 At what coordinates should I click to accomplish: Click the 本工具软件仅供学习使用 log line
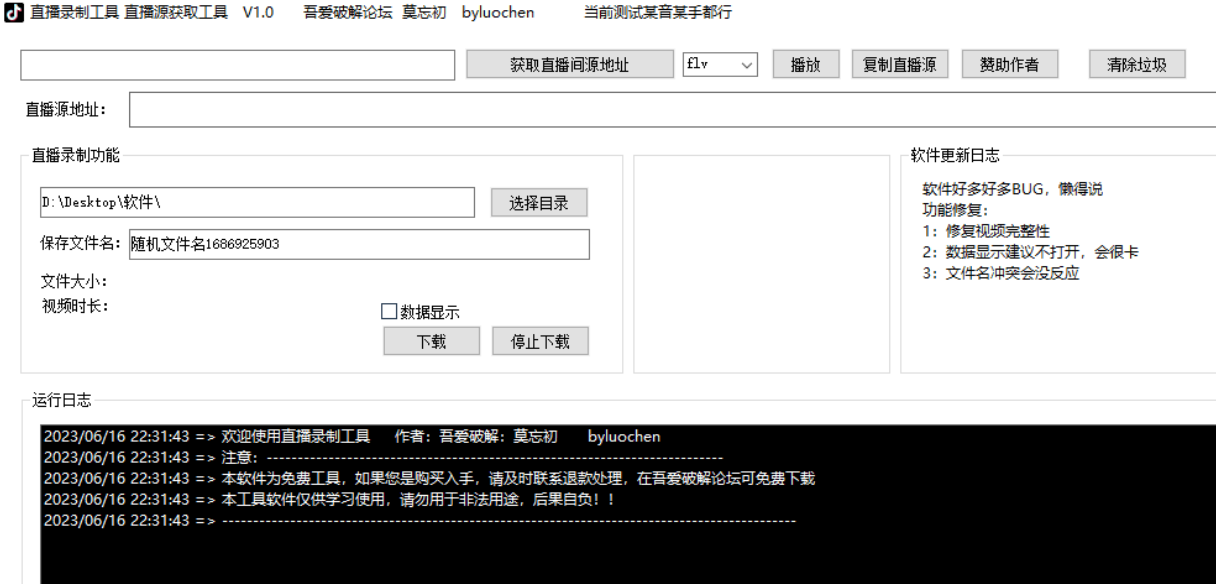click(330, 500)
